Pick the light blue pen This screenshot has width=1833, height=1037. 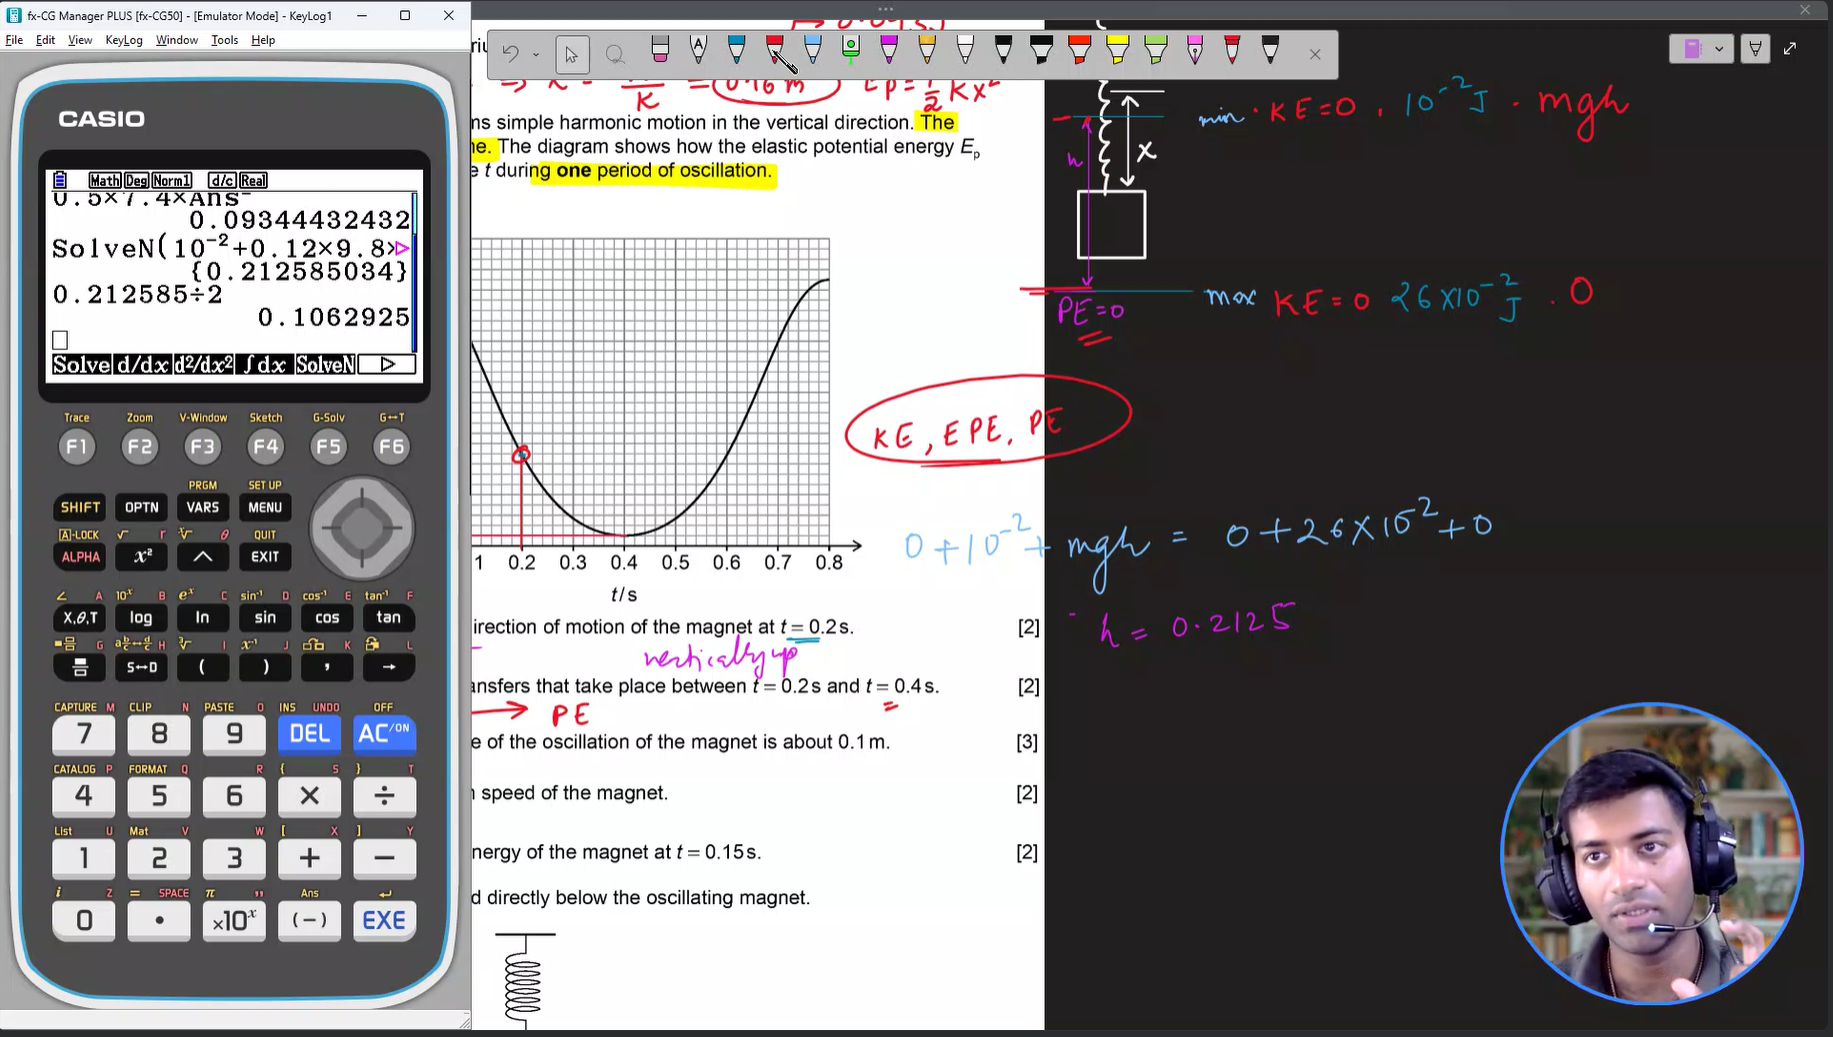pyautogui.click(x=813, y=50)
